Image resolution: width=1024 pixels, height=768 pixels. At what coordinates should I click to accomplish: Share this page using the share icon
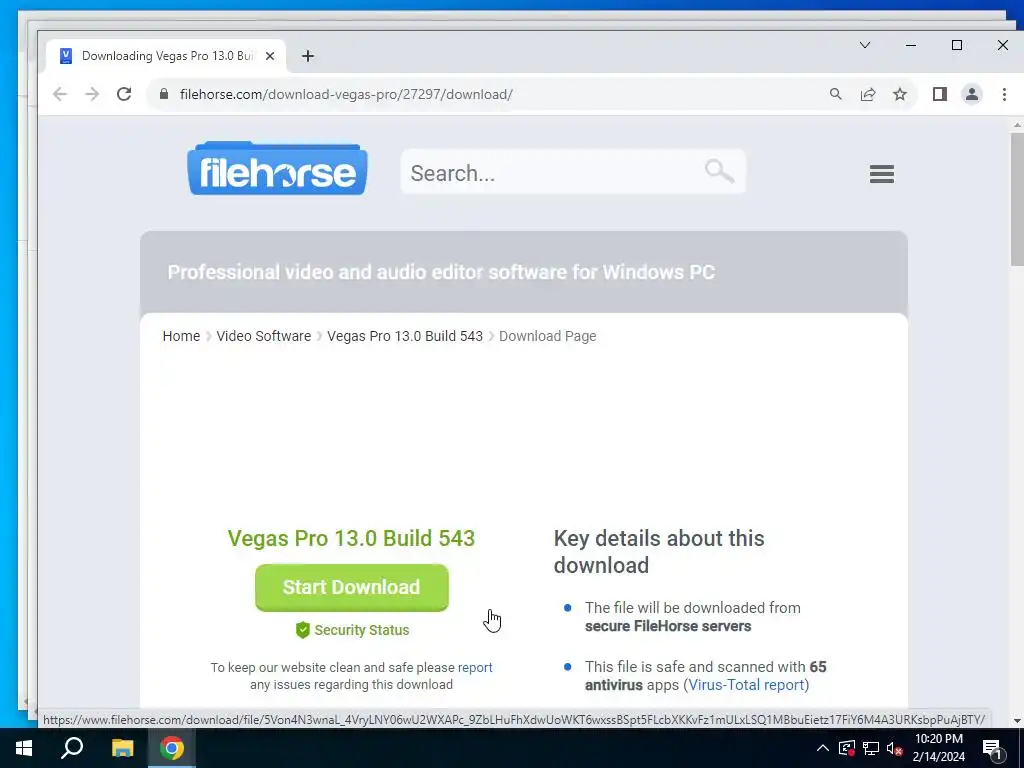pos(868,94)
